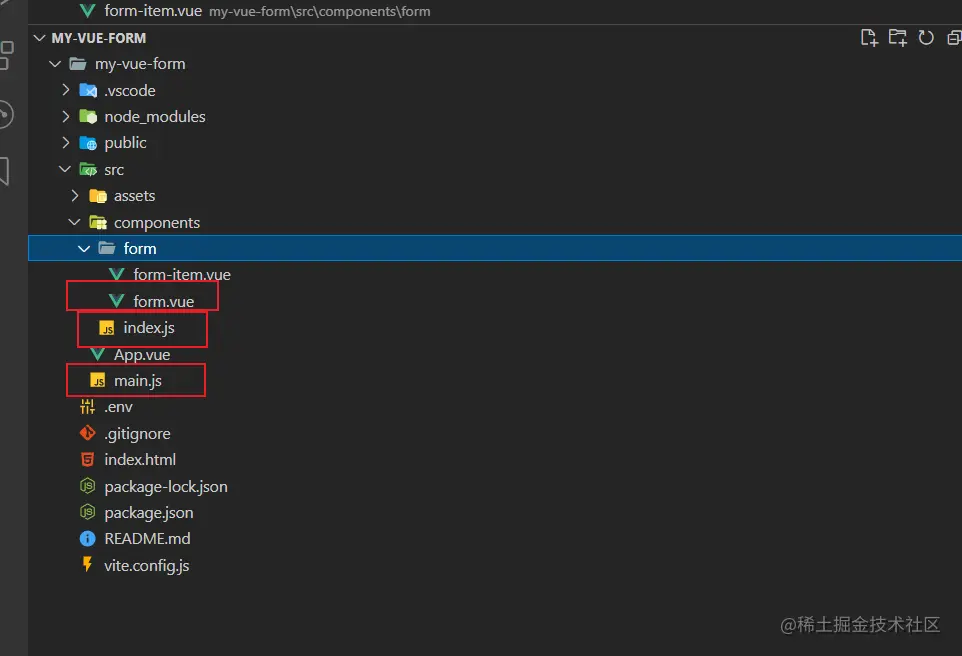Click the Collapse Folders icon in Explorer

tap(953, 37)
